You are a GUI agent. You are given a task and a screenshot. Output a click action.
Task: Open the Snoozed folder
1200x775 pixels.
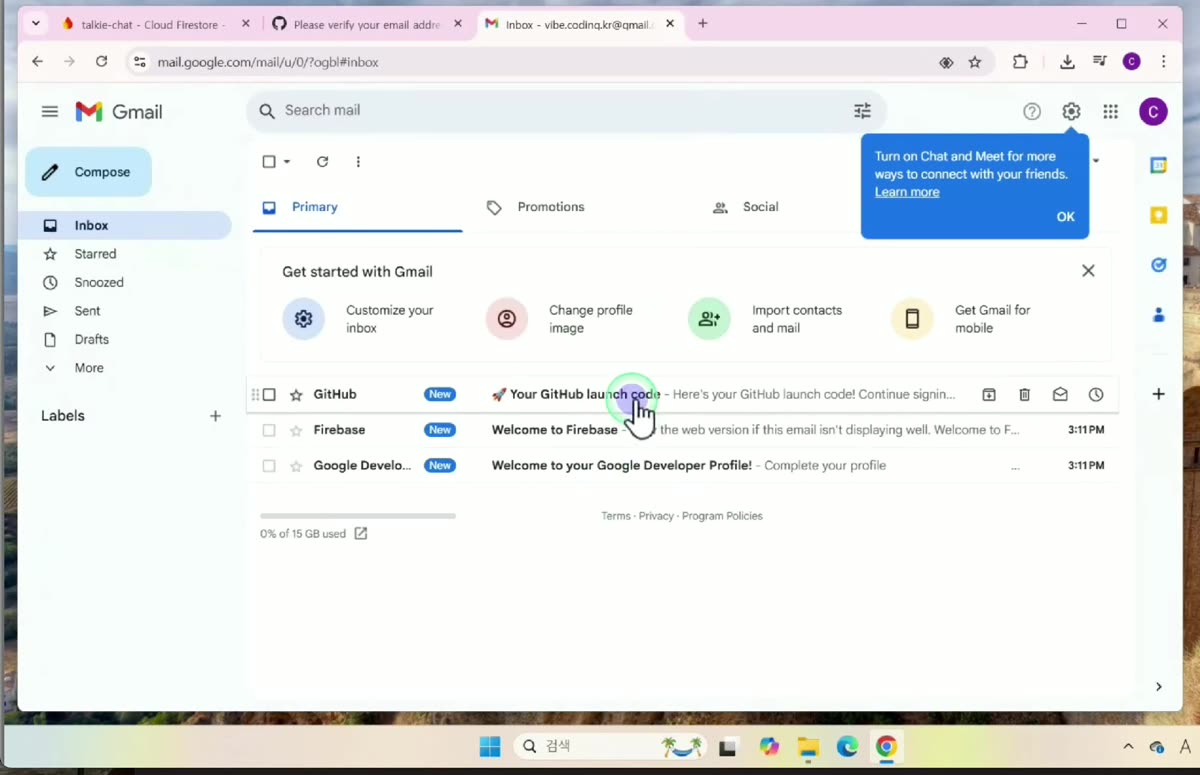coord(99,283)
